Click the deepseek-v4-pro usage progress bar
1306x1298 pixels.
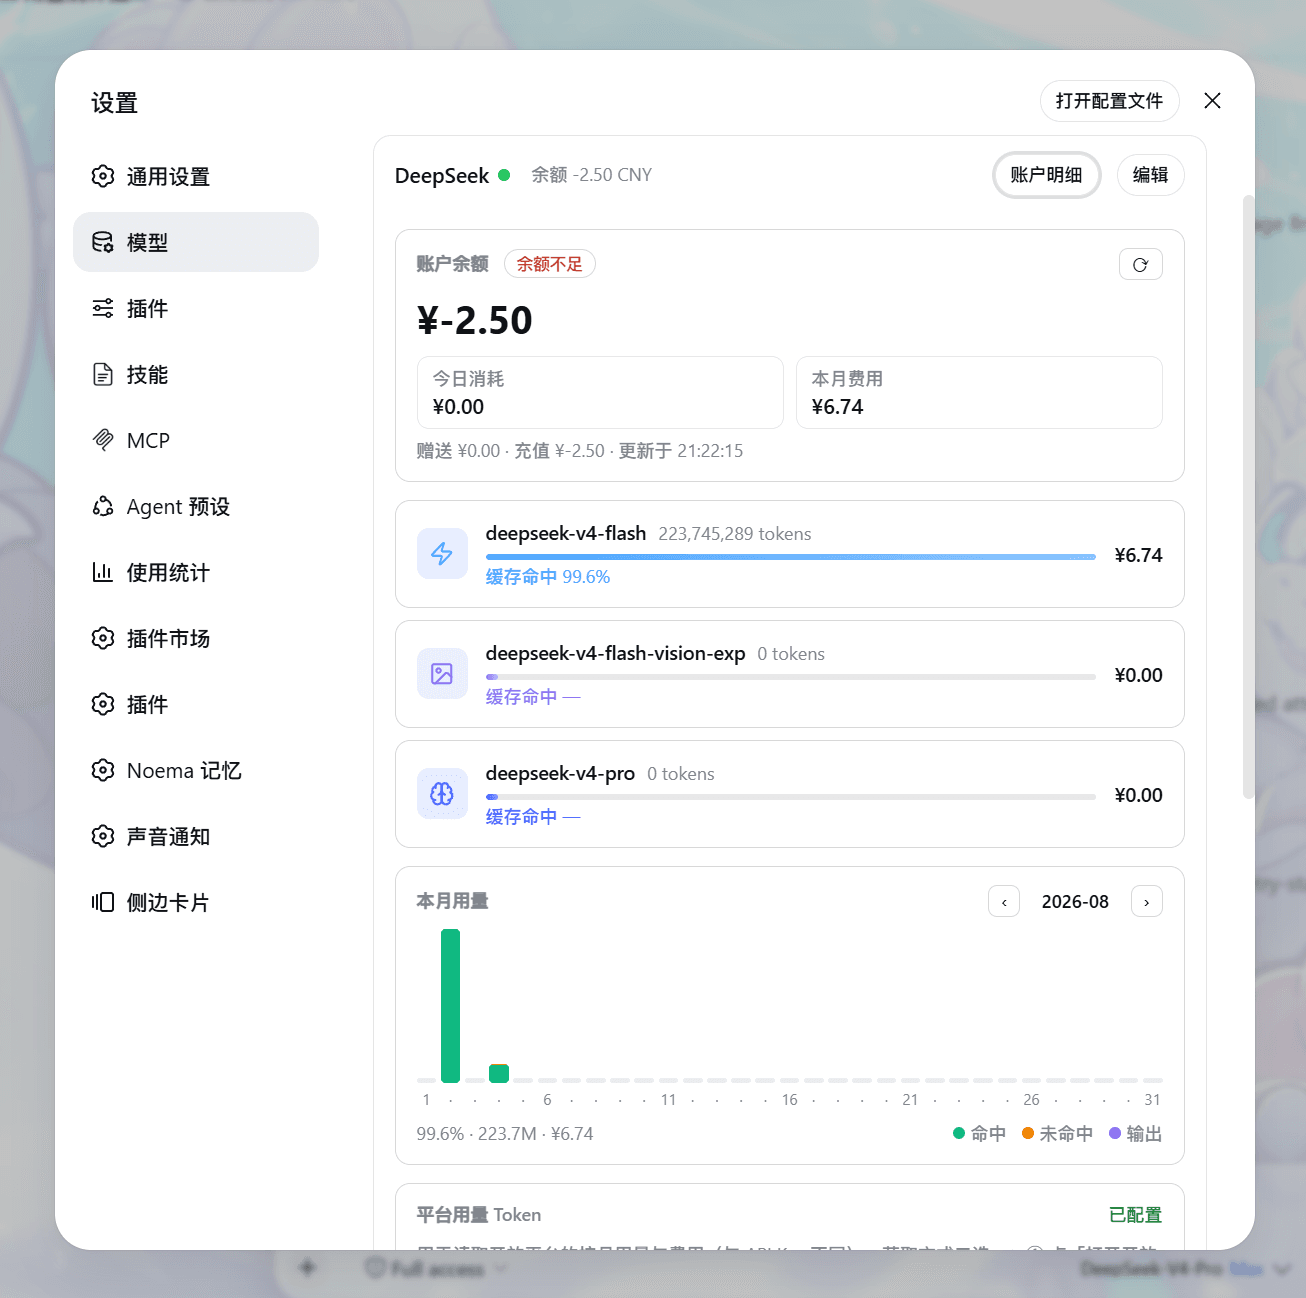click(791, 797)
